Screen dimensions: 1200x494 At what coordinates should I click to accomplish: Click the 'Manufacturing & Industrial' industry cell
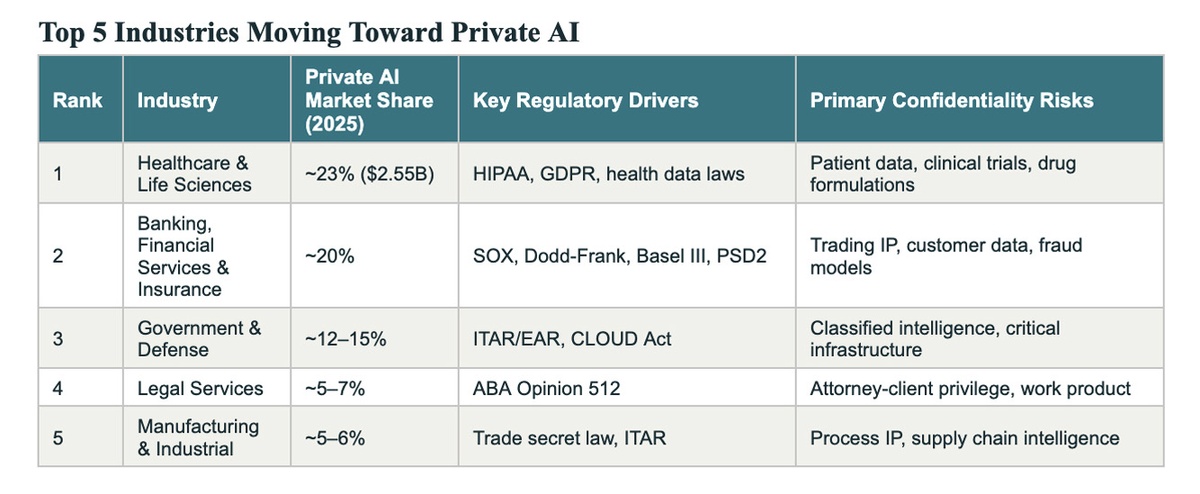(198, 438)
